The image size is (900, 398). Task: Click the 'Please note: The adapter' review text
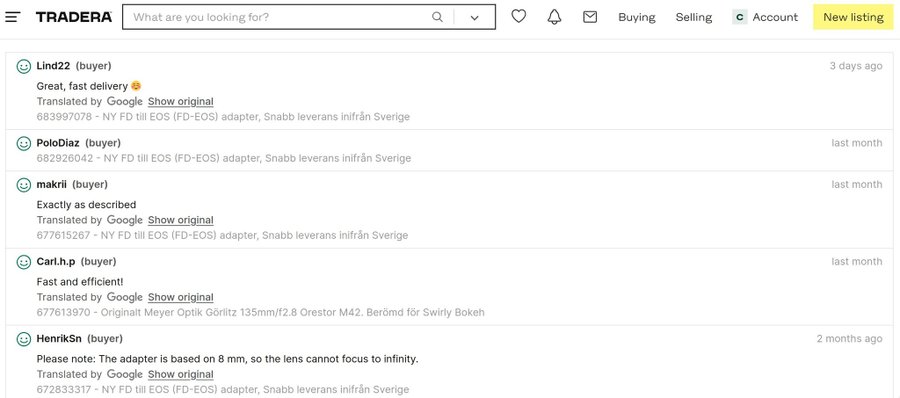tap(228, 359)
